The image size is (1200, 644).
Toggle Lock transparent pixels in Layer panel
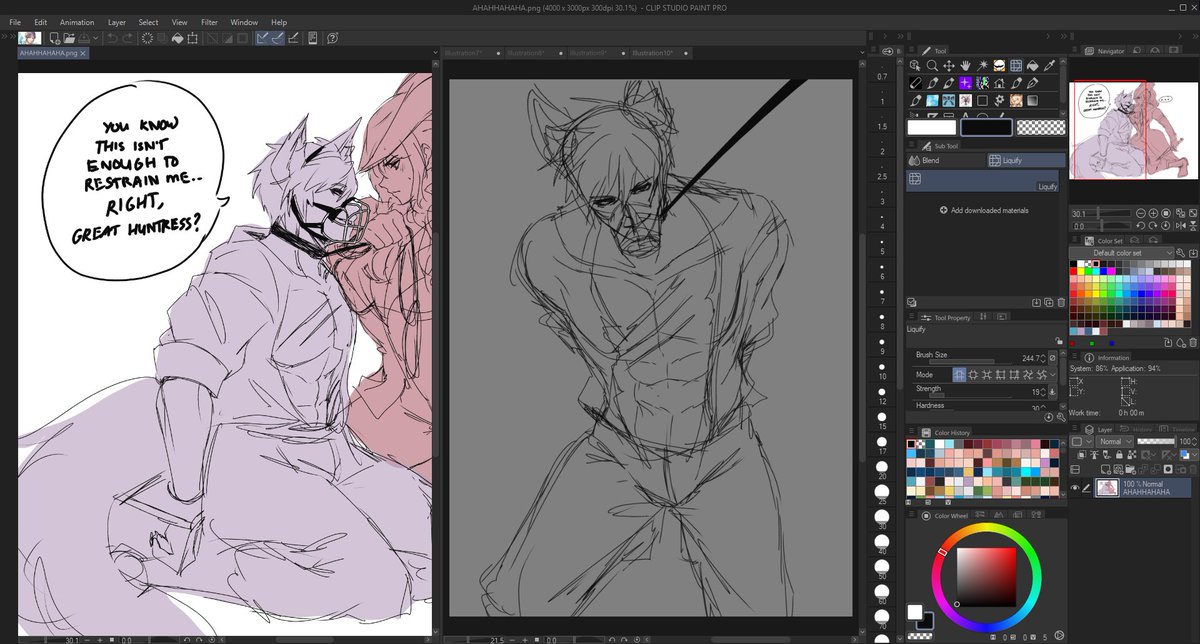1130,455
